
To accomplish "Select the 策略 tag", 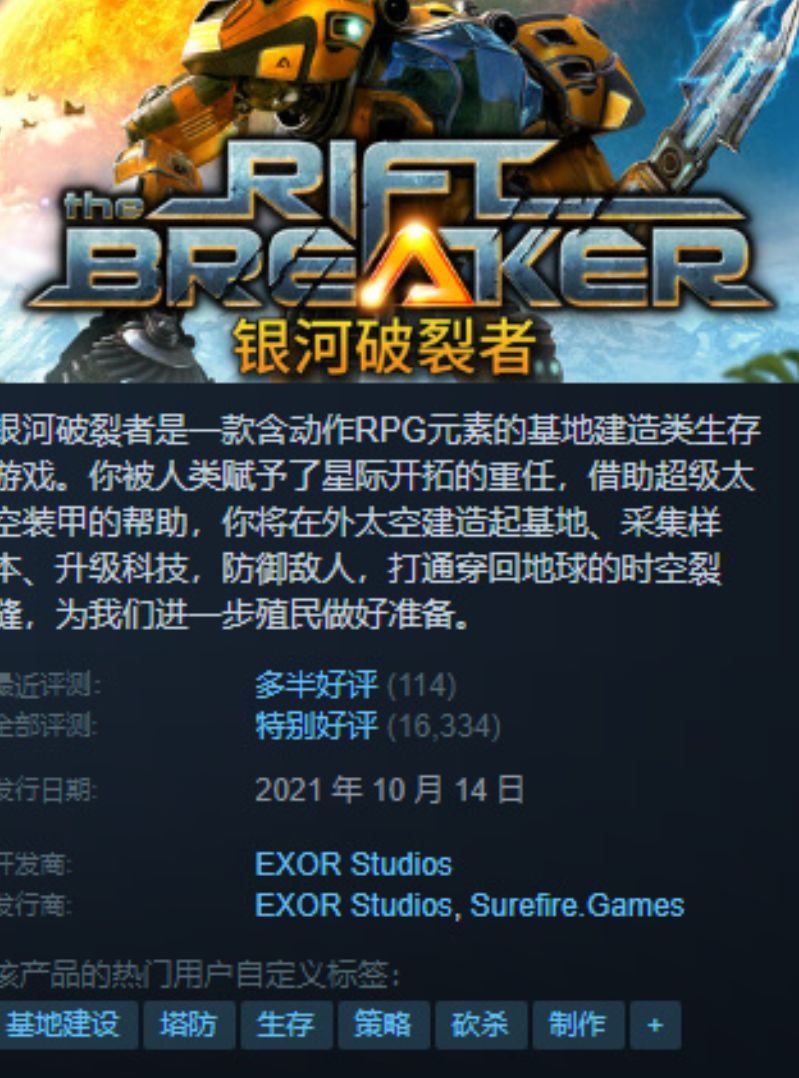I will [x=384, y=1024].
